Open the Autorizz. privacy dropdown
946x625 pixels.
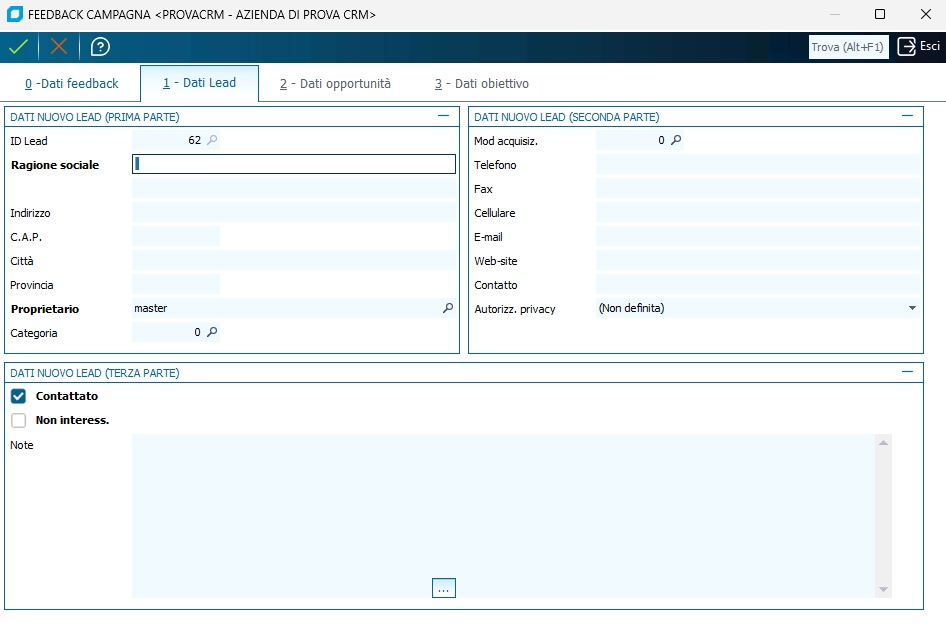pyautogui.click(x=912, y=308)
